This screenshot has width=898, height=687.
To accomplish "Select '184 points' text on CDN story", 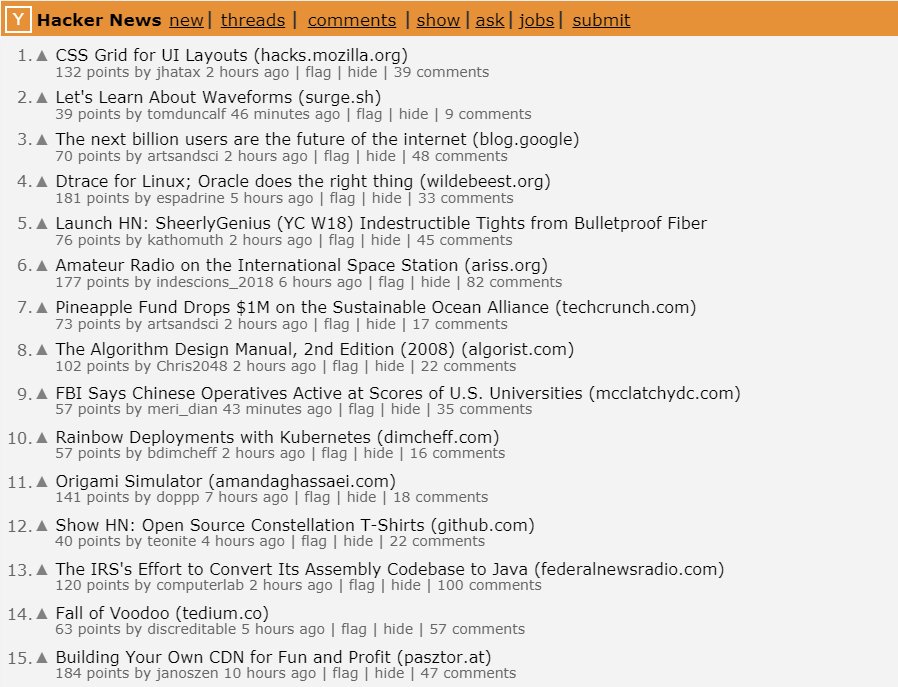I will (92, 673).
